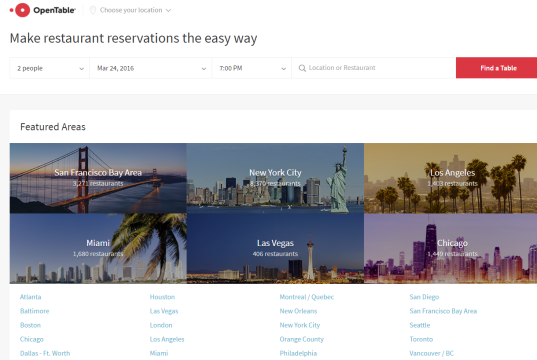Select the San Francisco Bay Area featured tile
Screen dimensions: 537x360
(x=98, y=178)
